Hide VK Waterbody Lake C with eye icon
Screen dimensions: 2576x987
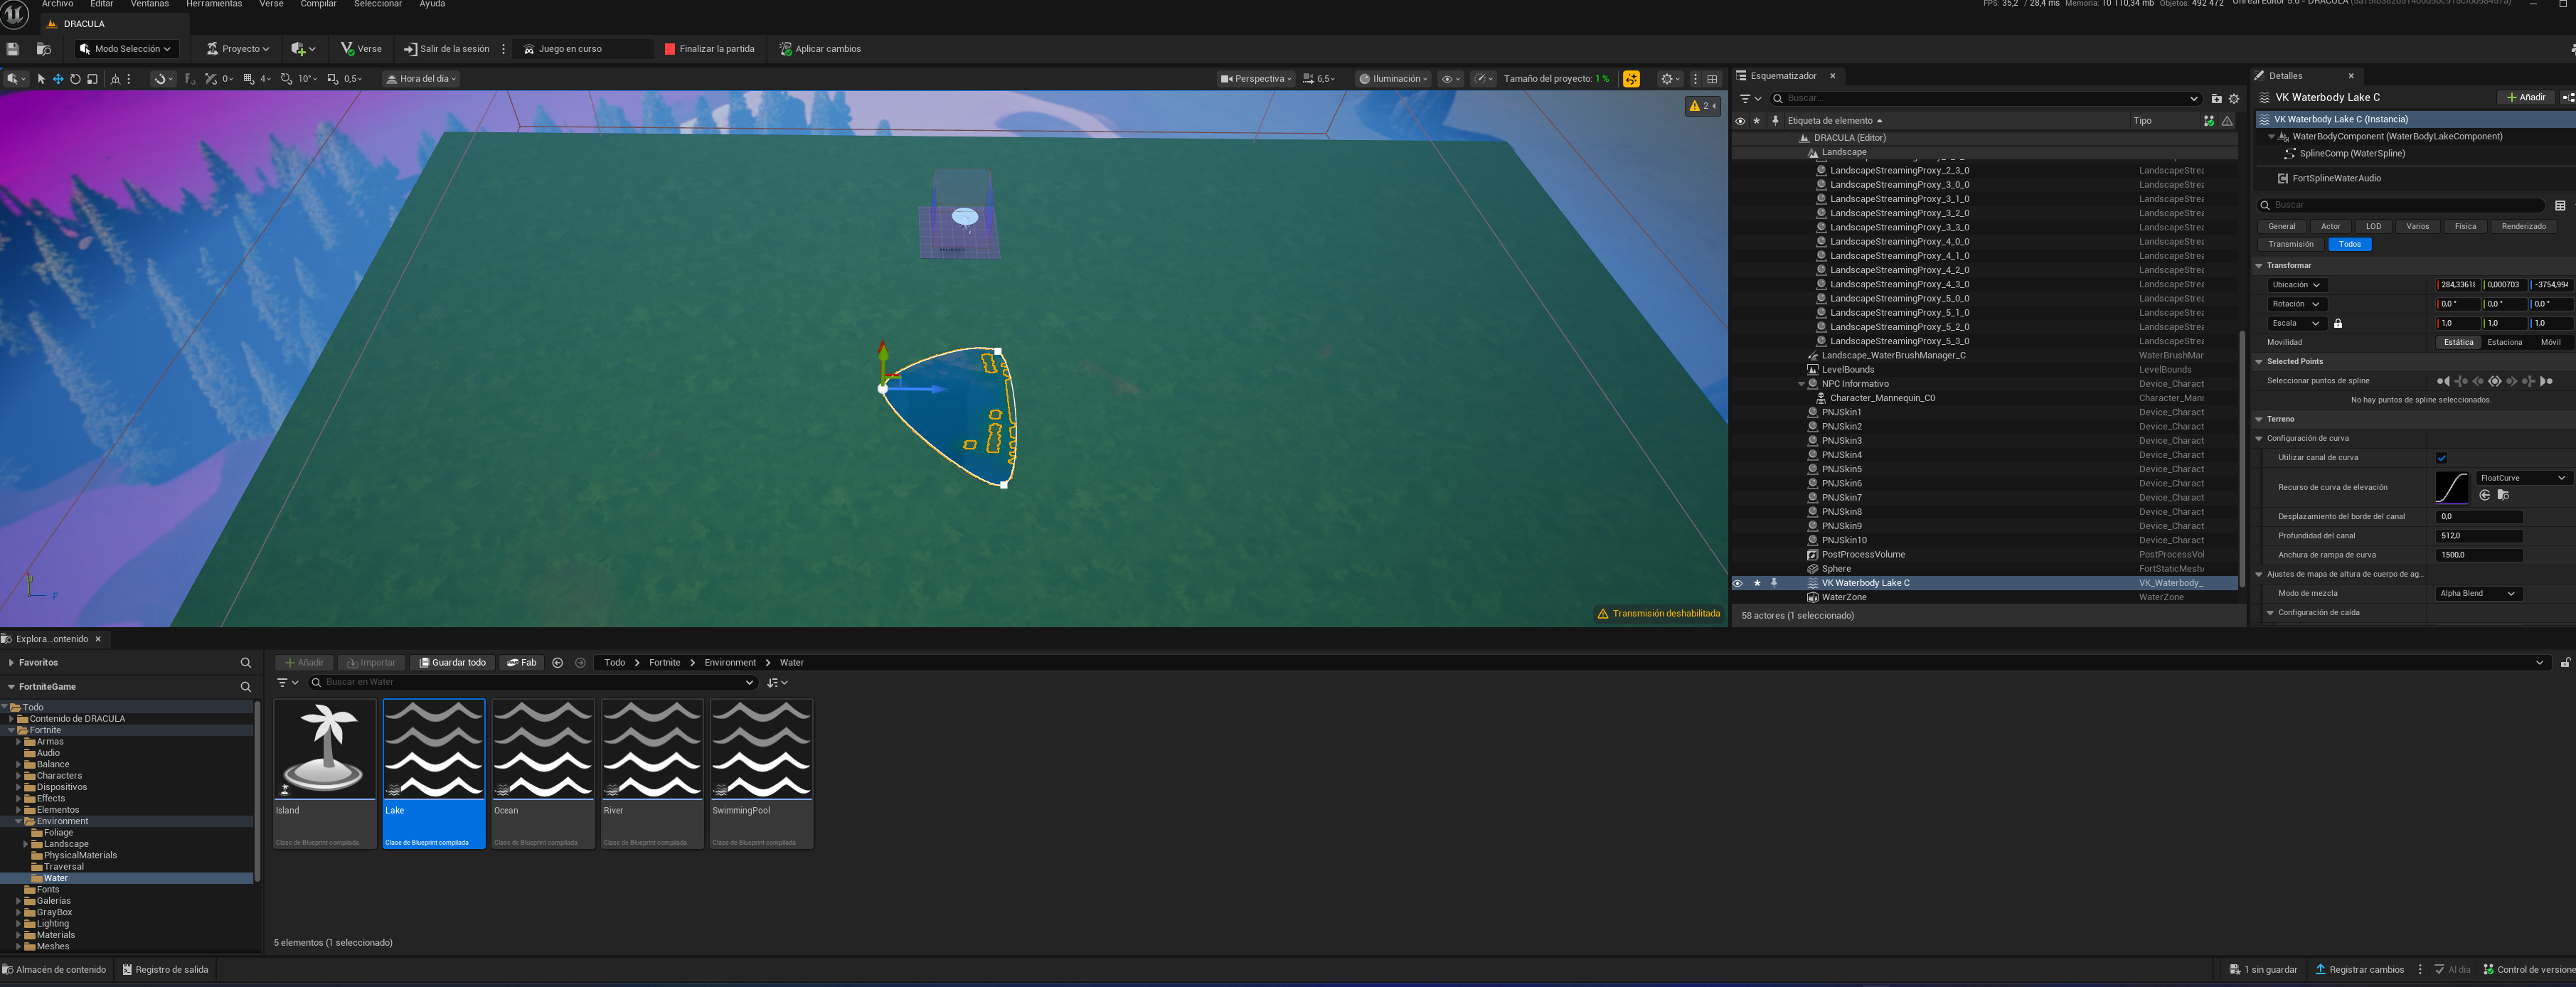(x=1738, y=583)
